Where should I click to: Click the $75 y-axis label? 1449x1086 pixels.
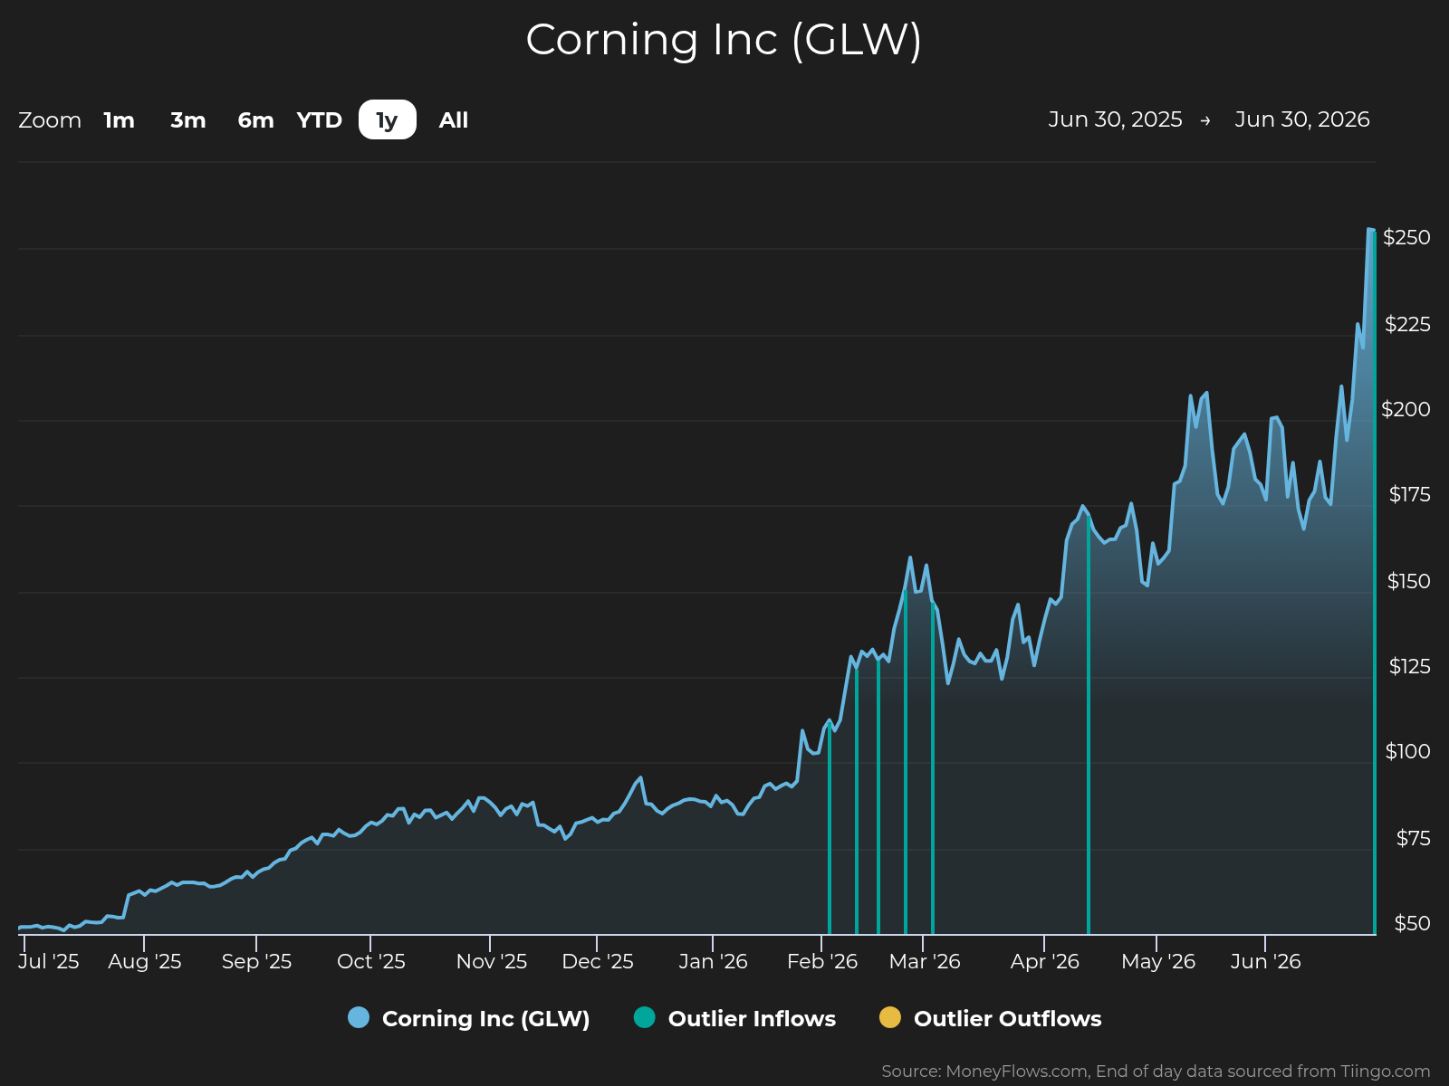tap(1413, 838)
